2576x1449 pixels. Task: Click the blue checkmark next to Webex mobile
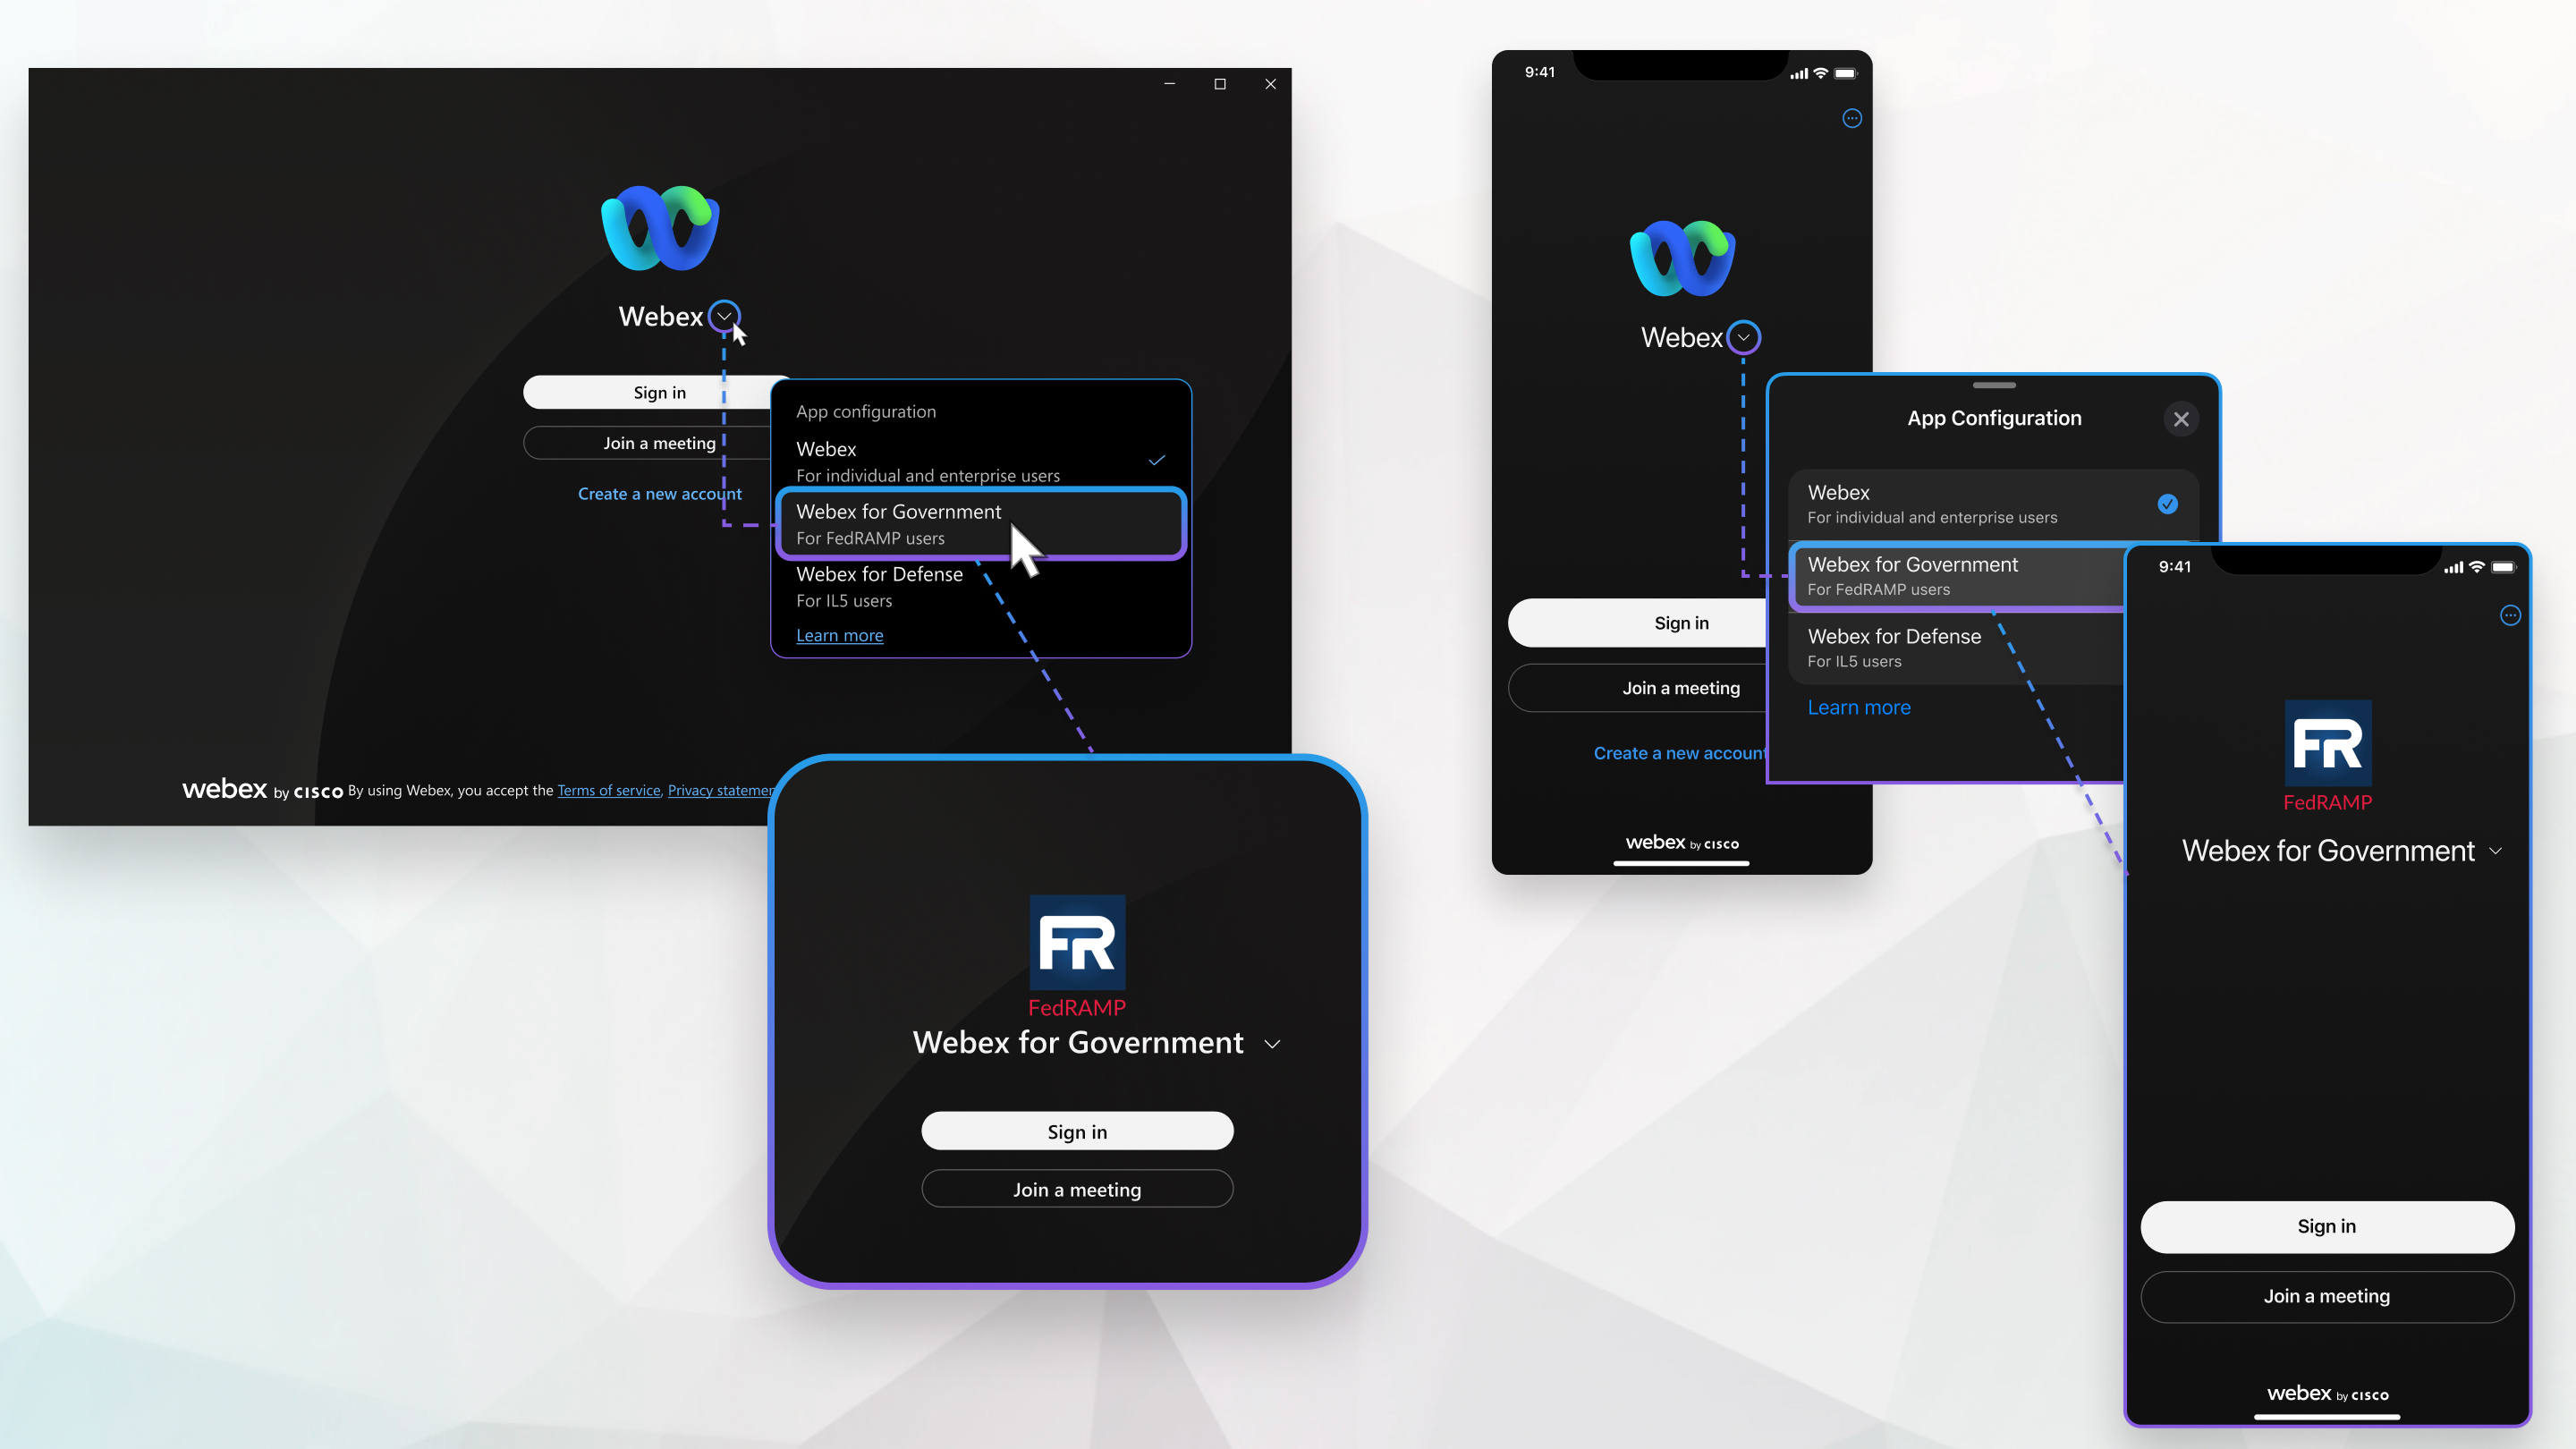click(x=2167, y=503)
